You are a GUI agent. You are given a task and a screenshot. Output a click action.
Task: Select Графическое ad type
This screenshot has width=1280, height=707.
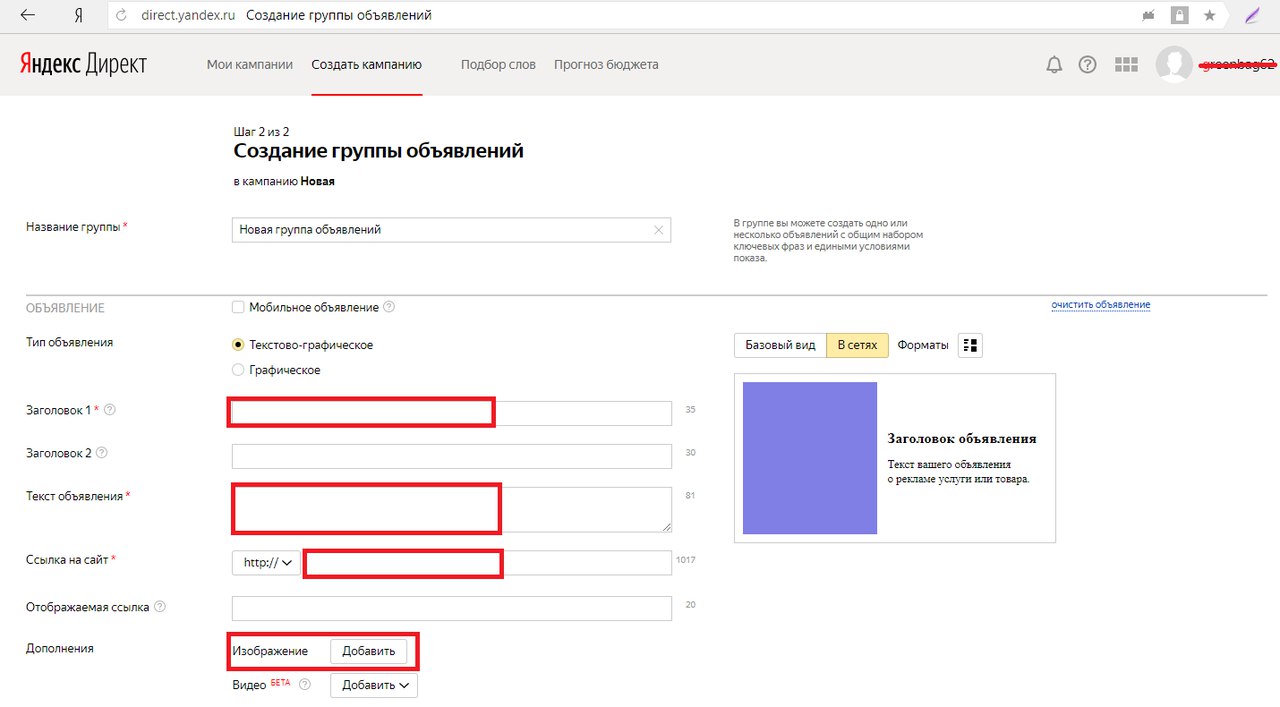(x=238, y=370)
